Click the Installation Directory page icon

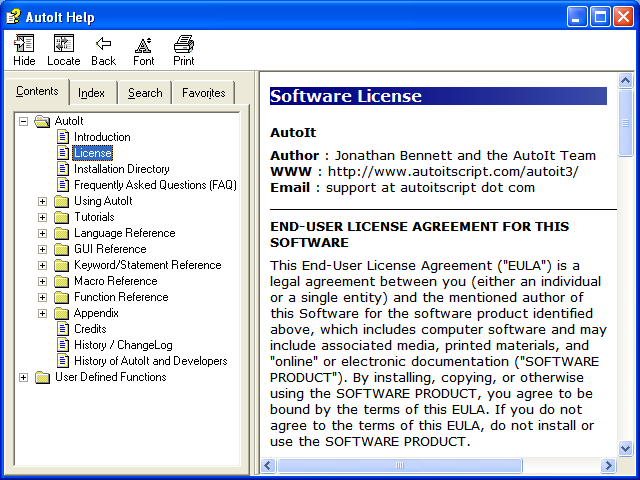click(62, 169)
